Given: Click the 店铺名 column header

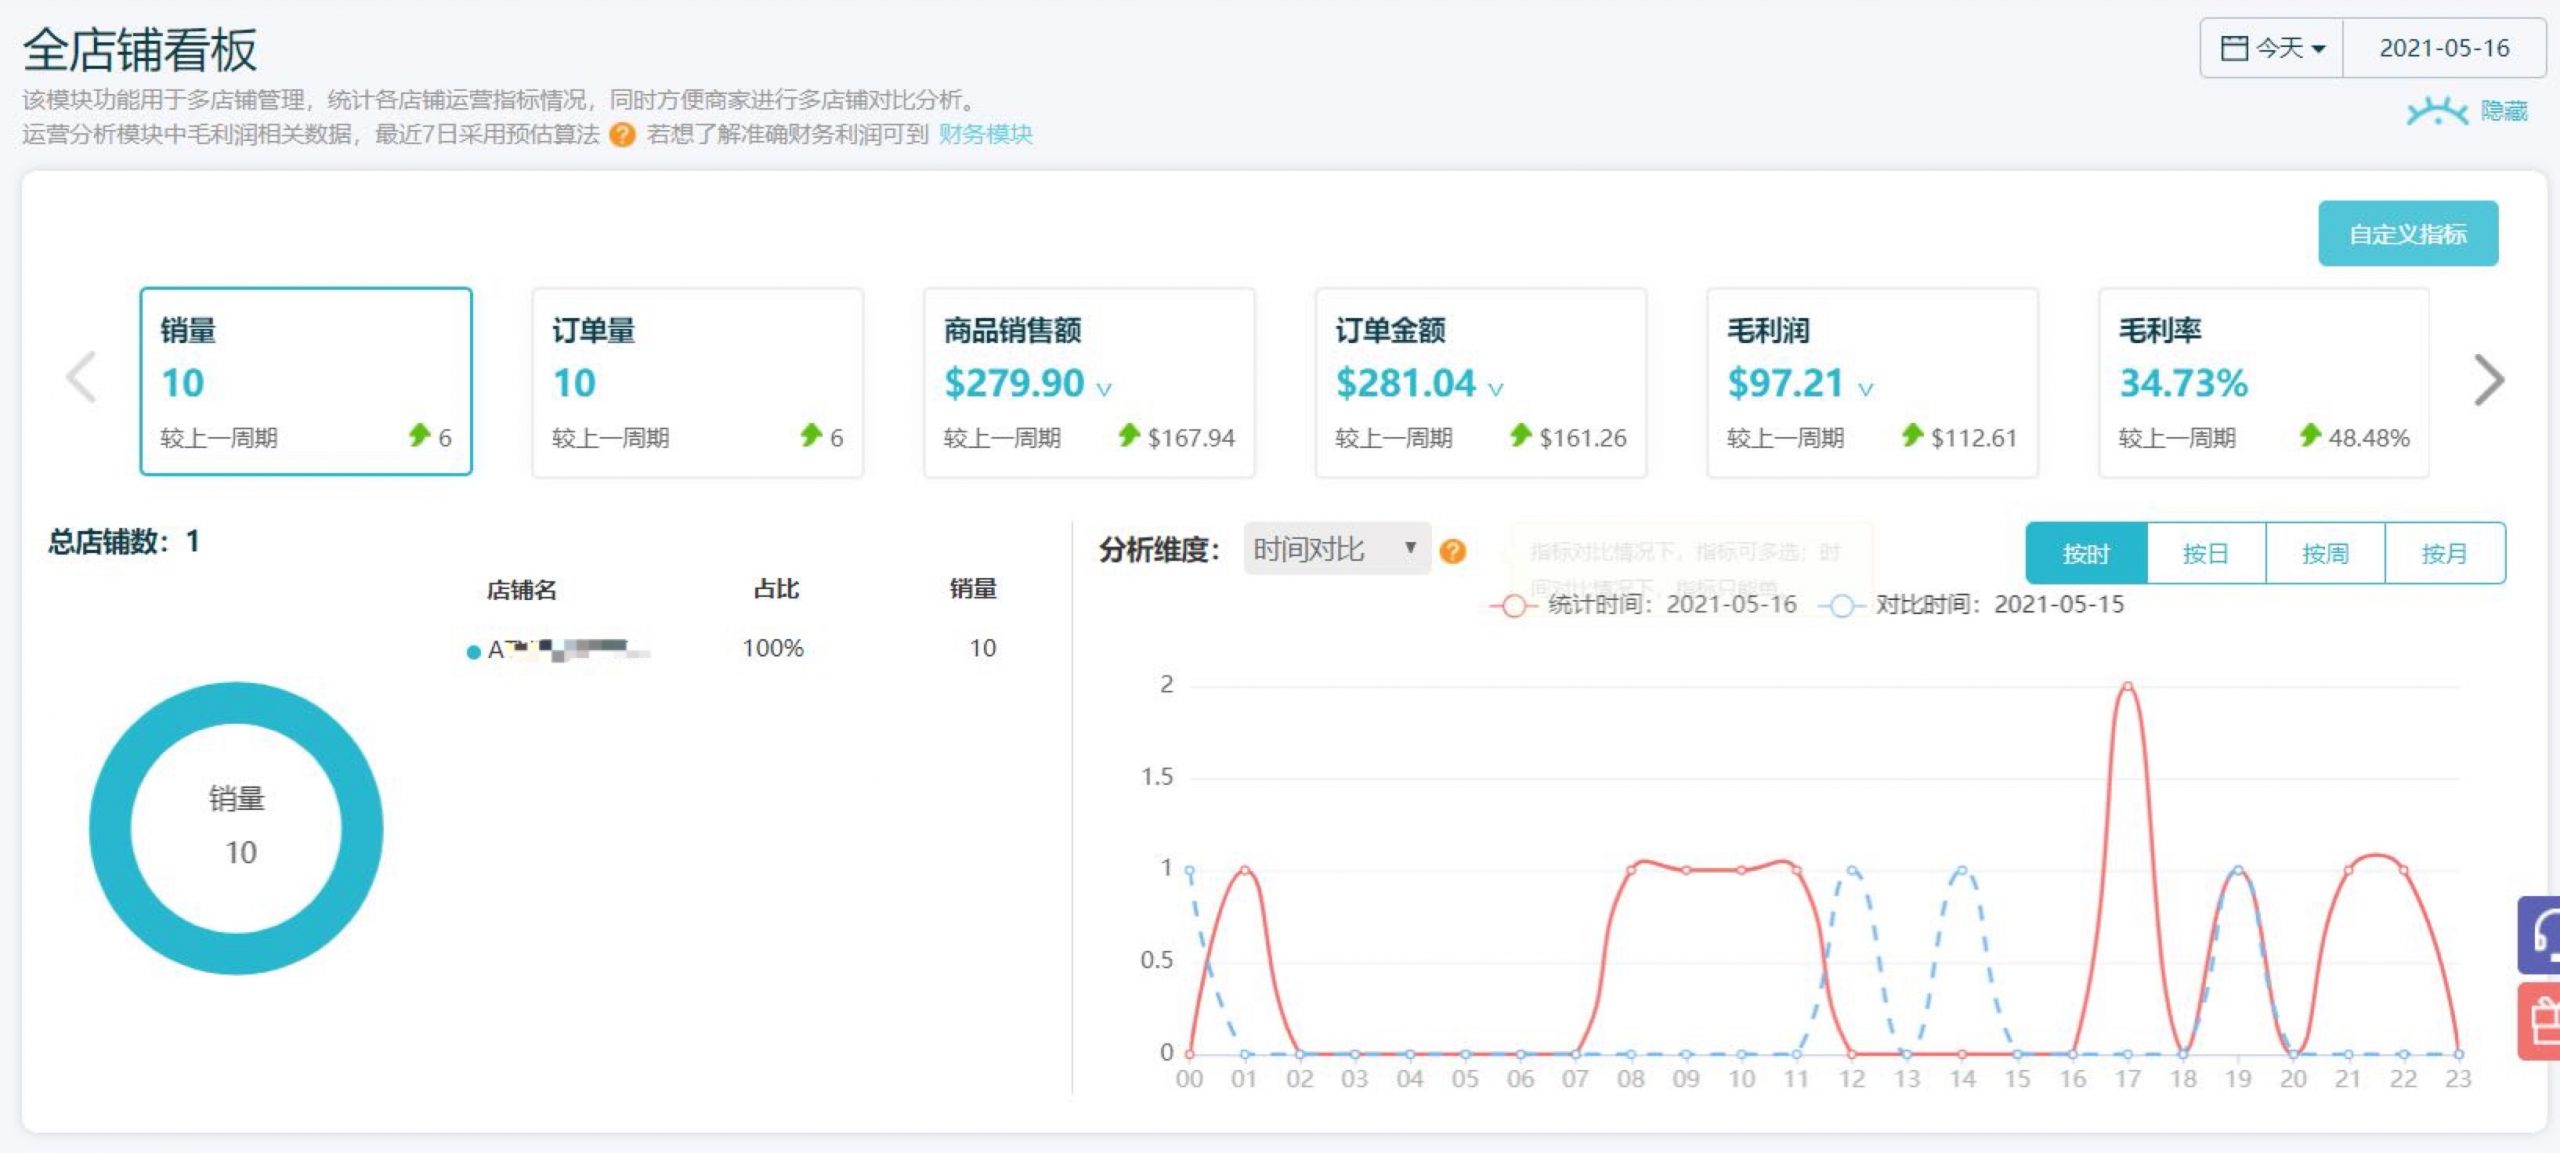Looking at the screenshot, I should pyautogui.click(x=521, y=590).
